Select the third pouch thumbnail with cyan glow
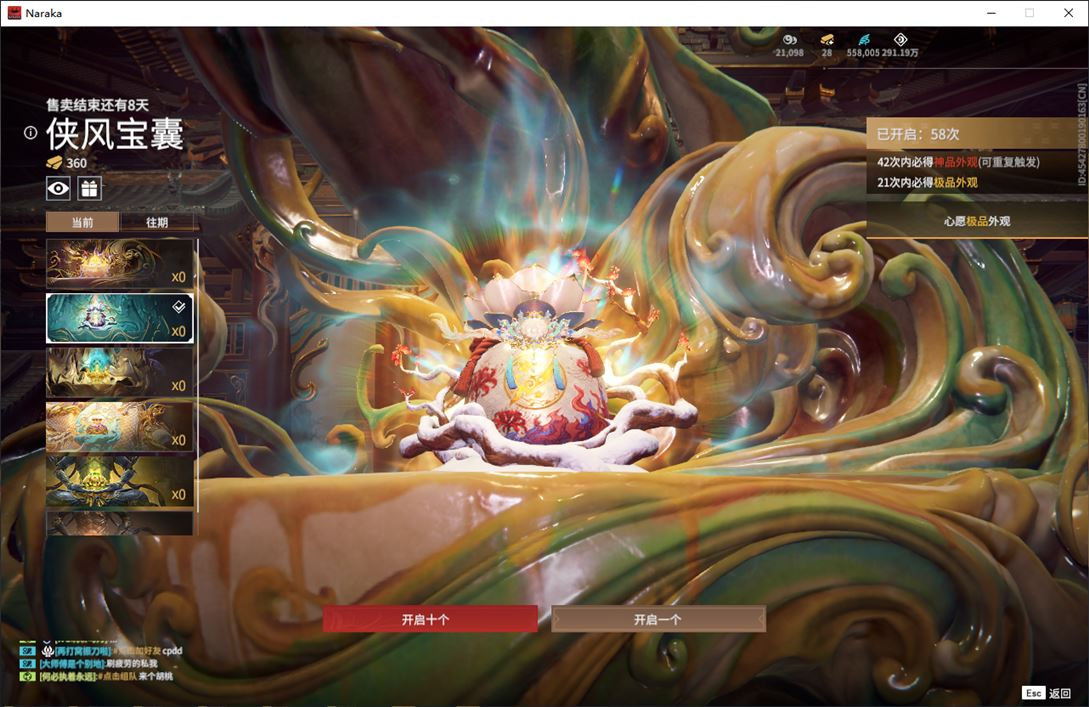 (119, 372)
